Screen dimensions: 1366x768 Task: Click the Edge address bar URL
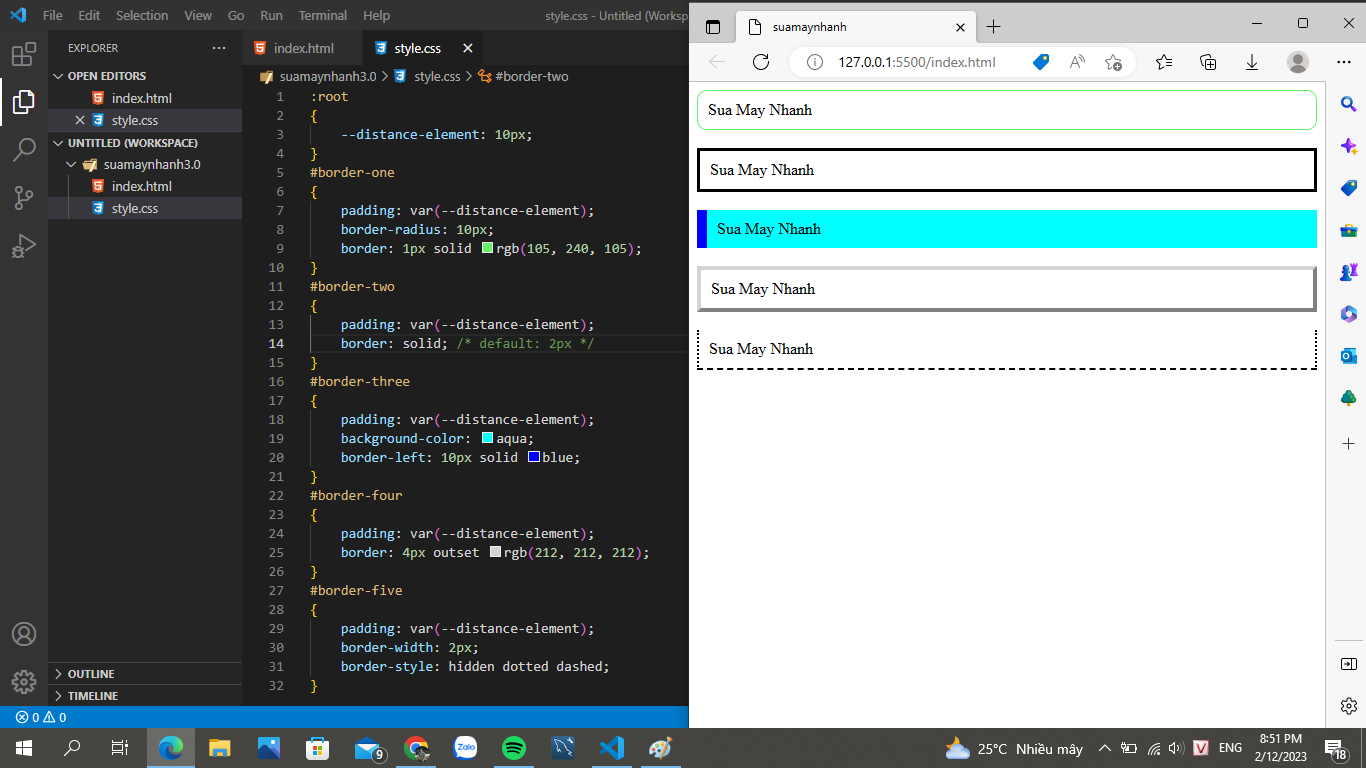click(917, 62)
